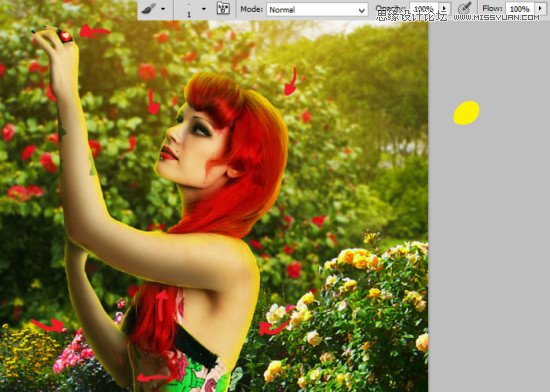
Task: Open the Opacity slider arrow
Action: (x=445, y=8)
